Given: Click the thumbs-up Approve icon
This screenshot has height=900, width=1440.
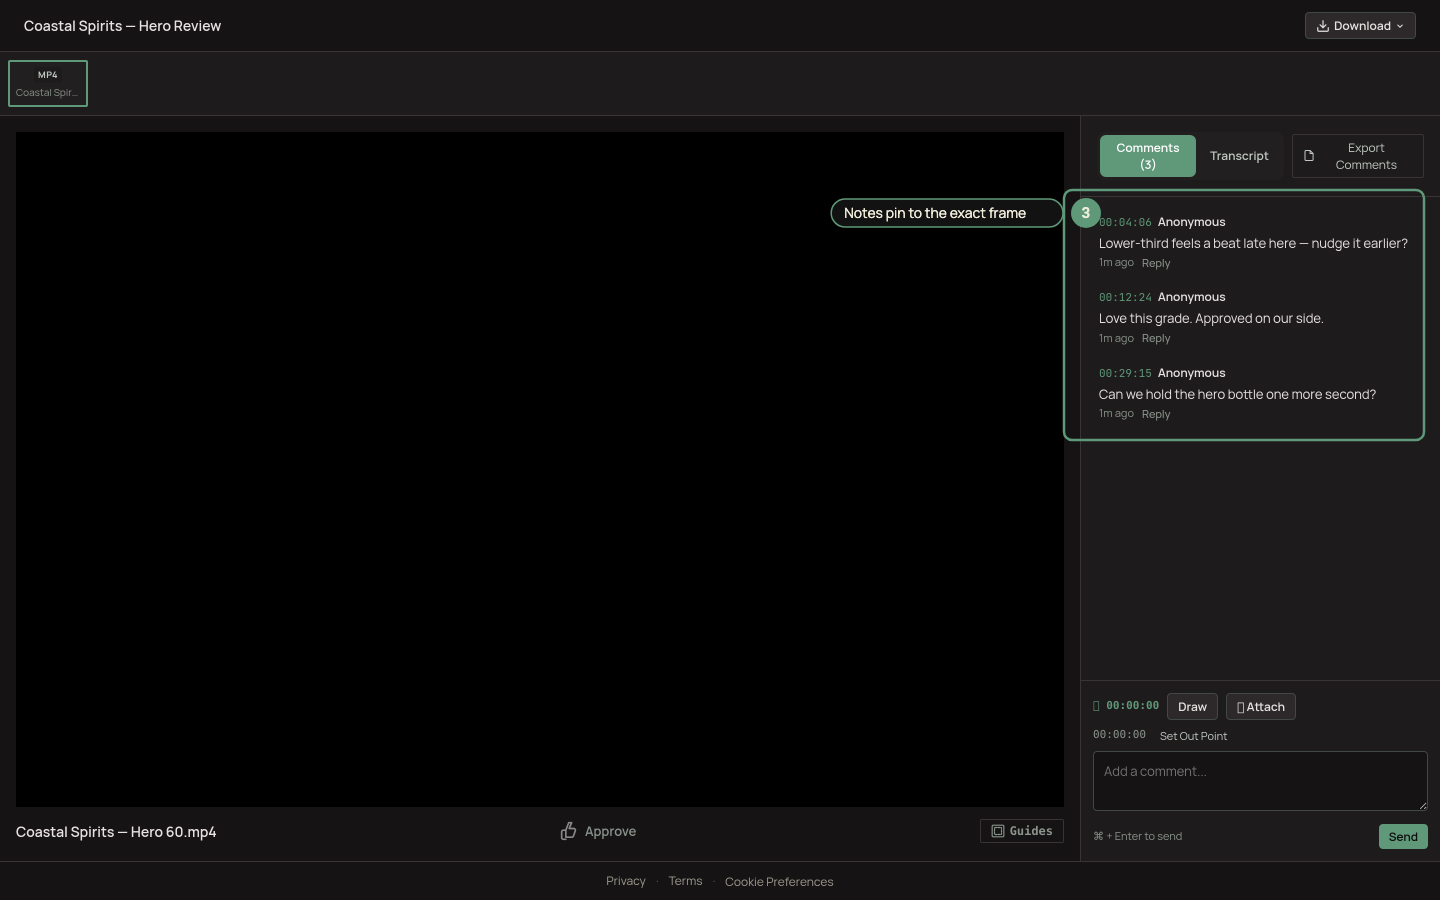Looking at the screenshot, I should 568,831.
